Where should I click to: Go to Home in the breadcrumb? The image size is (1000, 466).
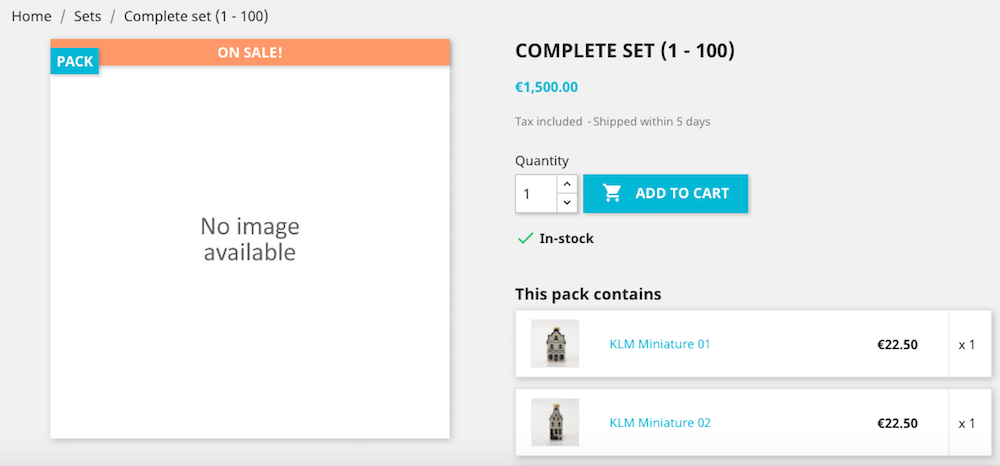tap(31, 17)
